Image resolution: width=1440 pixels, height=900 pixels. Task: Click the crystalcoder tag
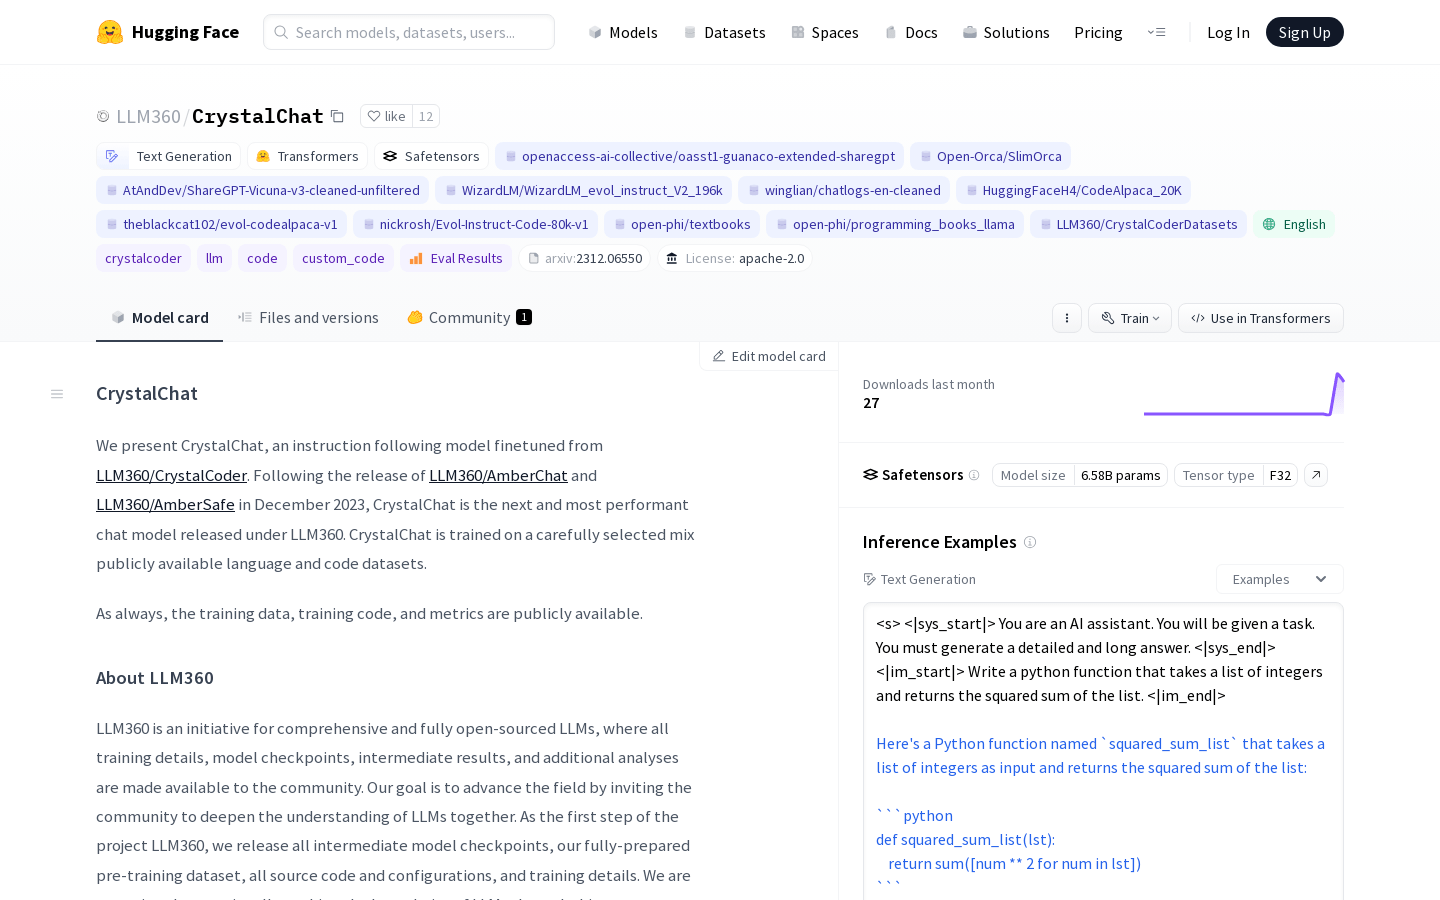pos(143,258)
